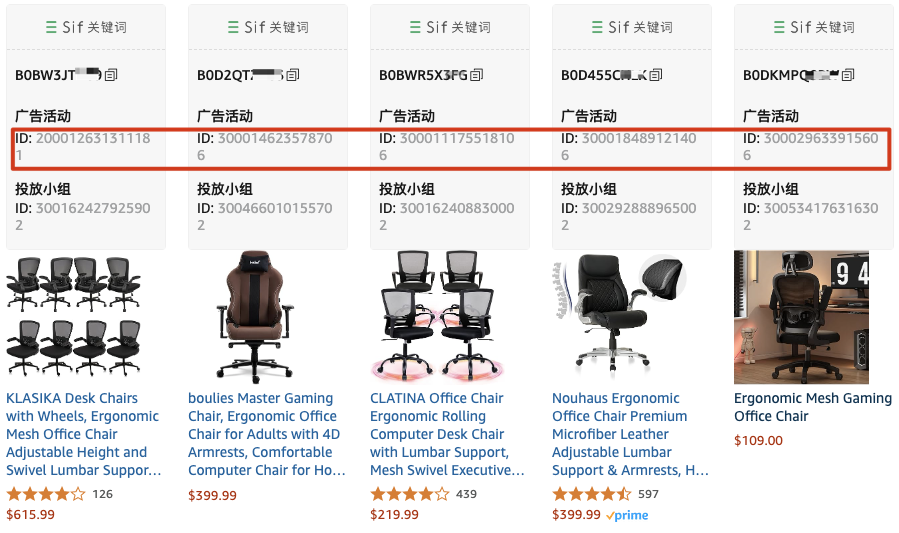Viewport: 899px width, 533px height.
Task: Copy ASIN B0D2QT with copy icon
Action: tap(293, 75)
